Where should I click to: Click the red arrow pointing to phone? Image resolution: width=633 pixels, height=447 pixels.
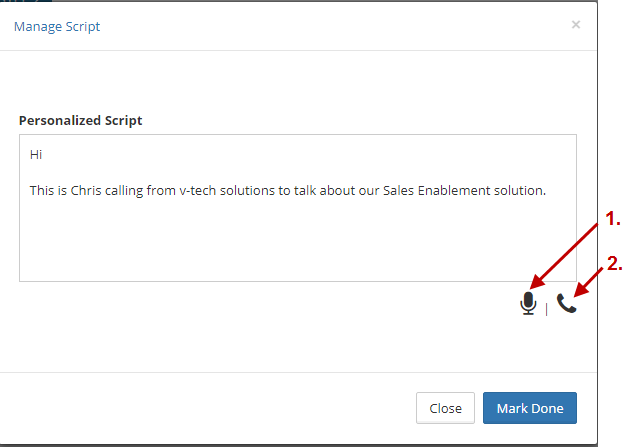[589, 281]
